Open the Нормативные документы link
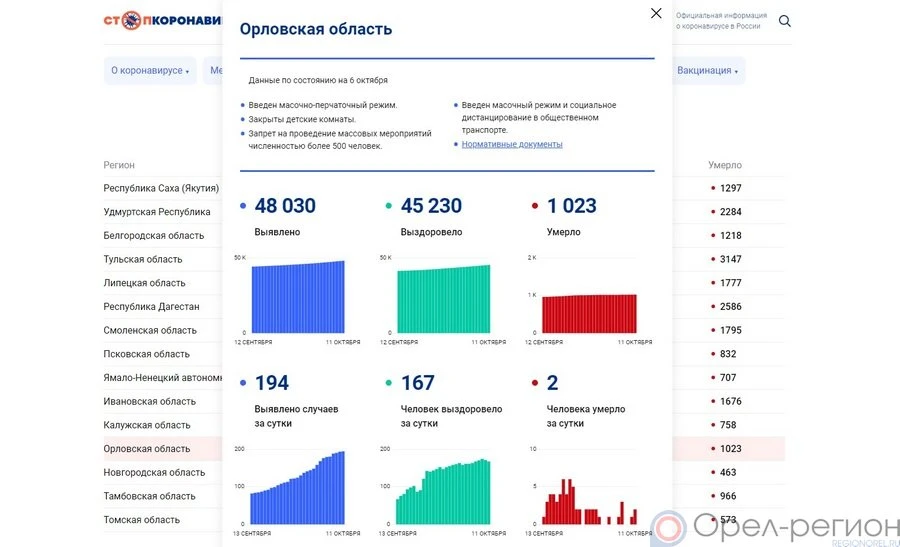The width and height of the screenshot is (900, 547). coord(512,144)
